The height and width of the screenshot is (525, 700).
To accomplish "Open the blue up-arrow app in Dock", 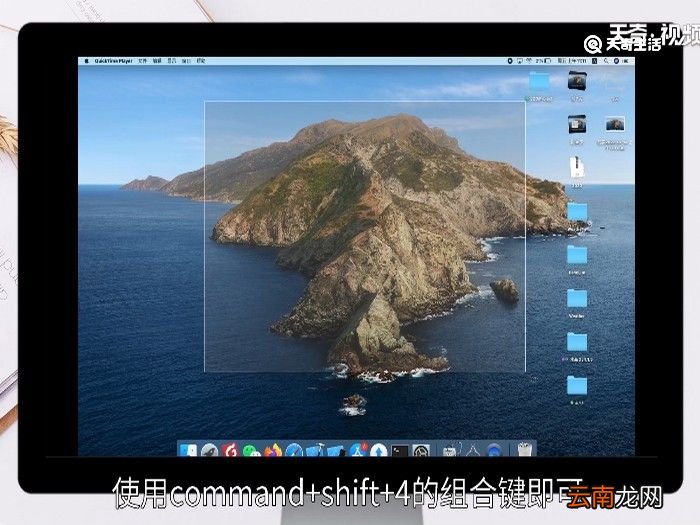I will pyautogui.click(x=379, y=450).
